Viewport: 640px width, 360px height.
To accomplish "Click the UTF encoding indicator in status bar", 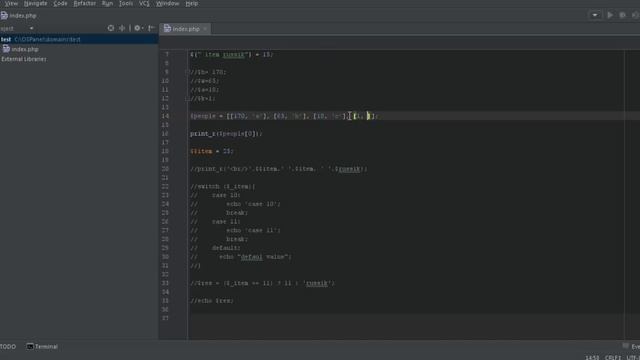I will 633,358.
